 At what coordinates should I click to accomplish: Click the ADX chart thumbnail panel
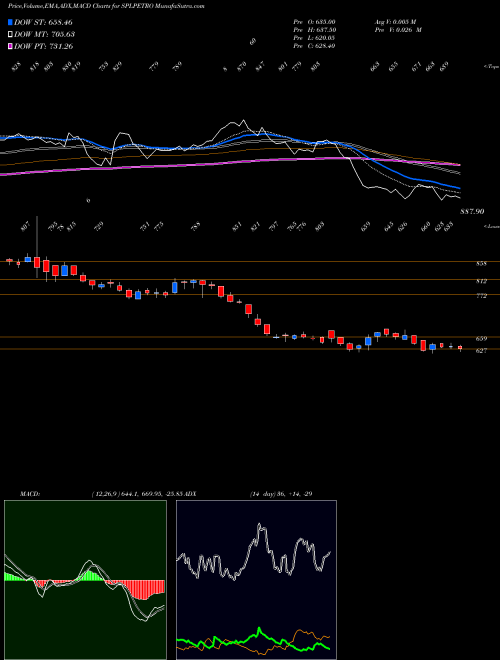tap(256, 580)
